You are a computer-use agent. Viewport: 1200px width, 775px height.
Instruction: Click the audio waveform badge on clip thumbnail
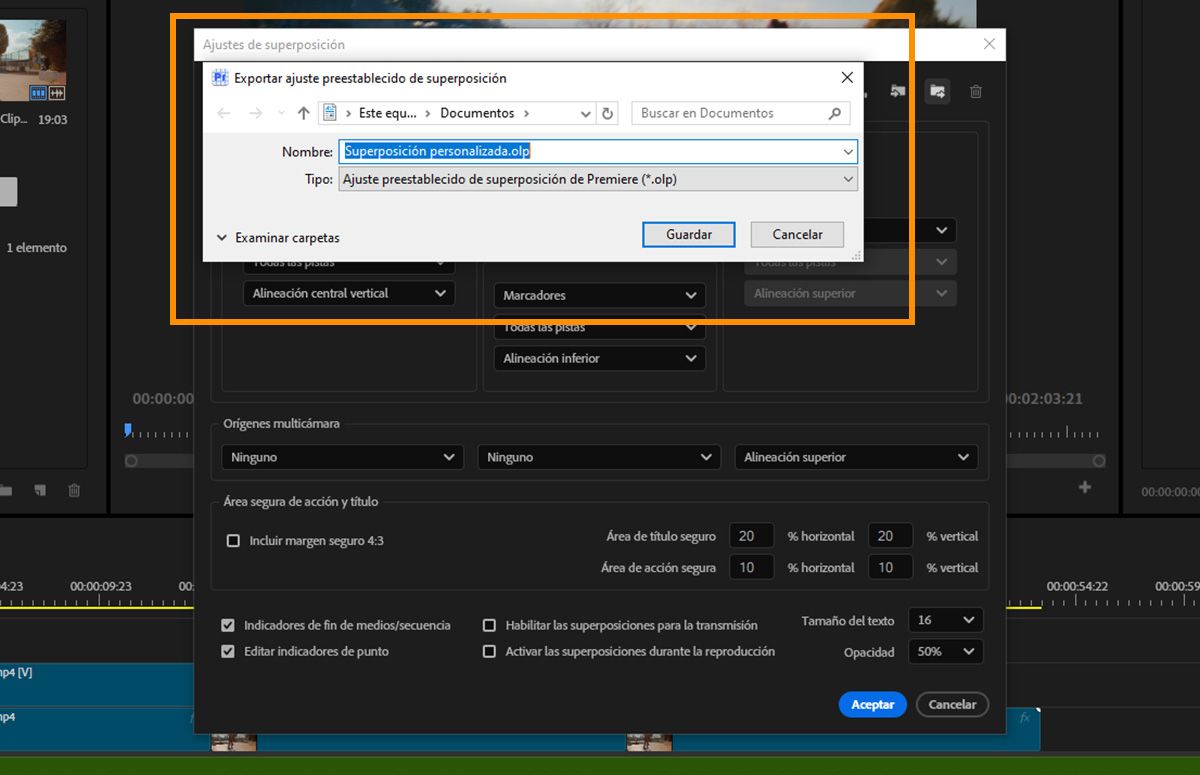(57, 93)
